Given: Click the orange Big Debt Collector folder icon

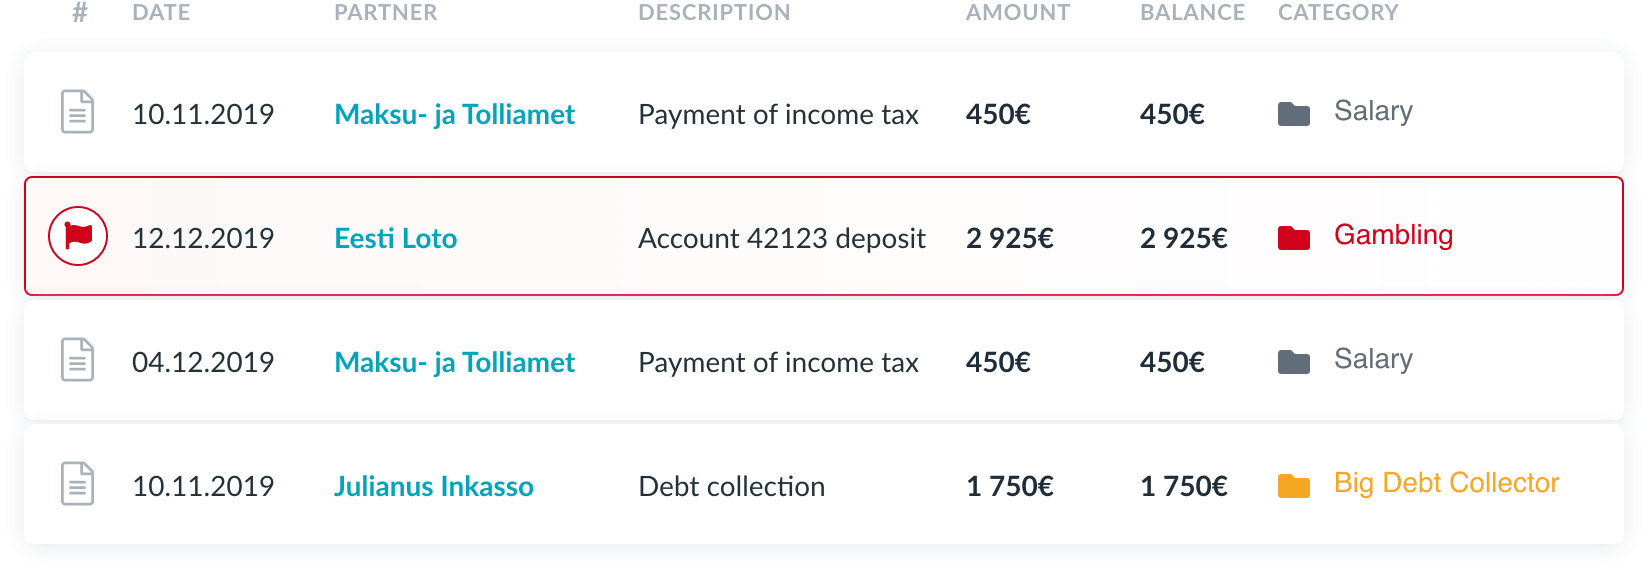Looking at the screenshot, I should [x=1293, y=486].
